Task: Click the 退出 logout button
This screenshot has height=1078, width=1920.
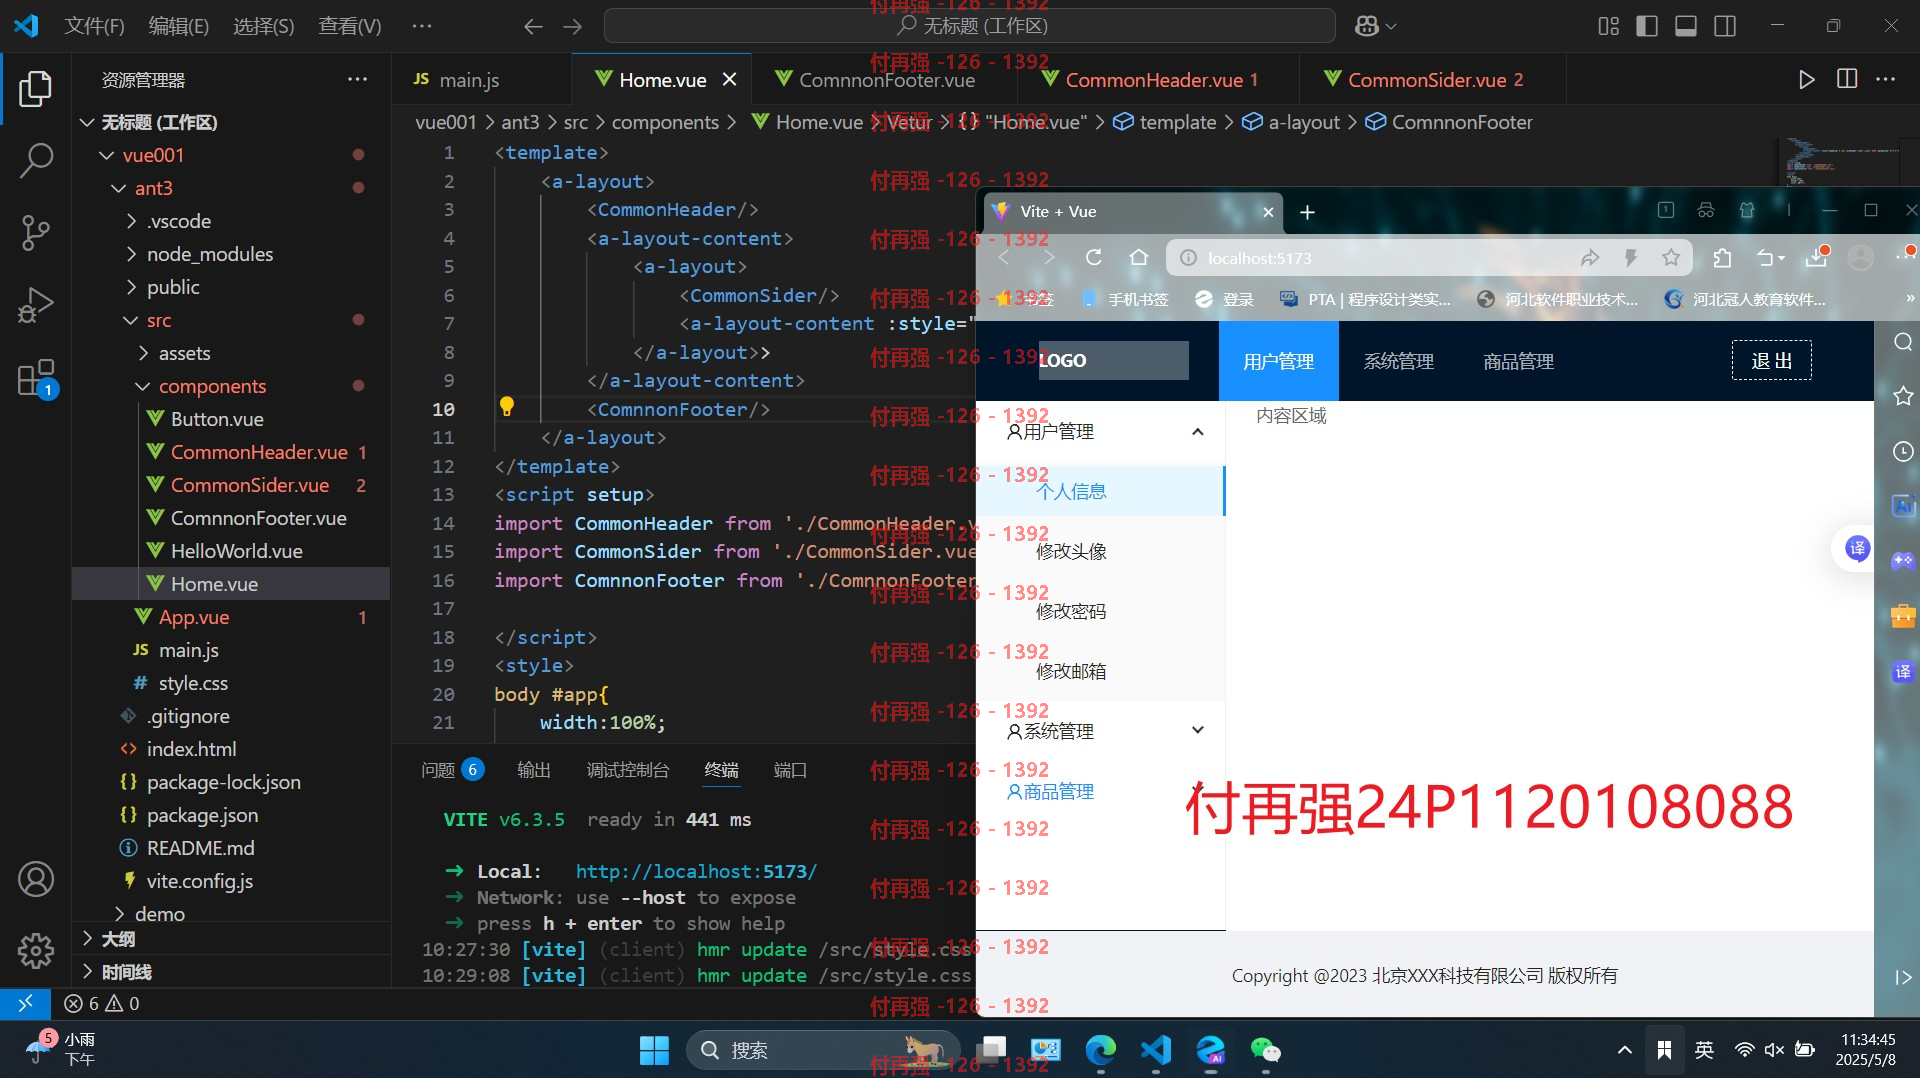Action: (x=1771, y=361)
